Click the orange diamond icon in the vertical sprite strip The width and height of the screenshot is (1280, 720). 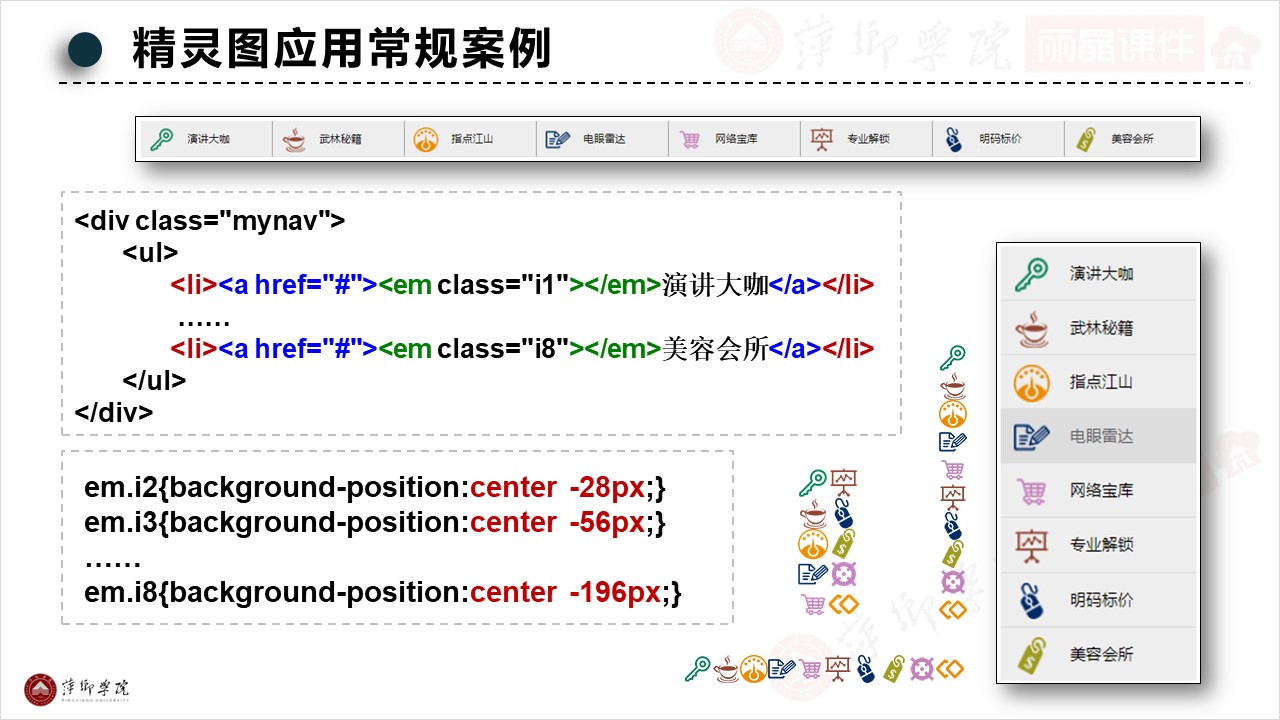coord(953,609)
